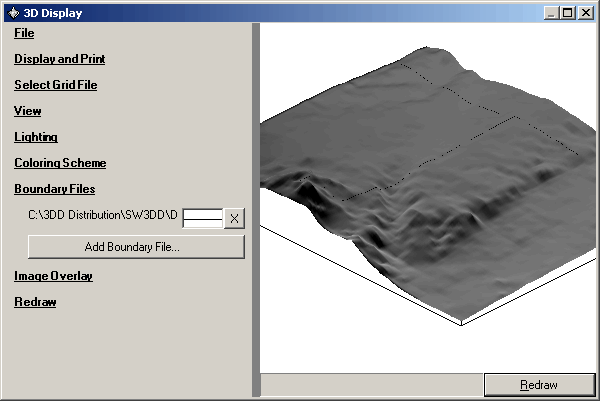This screenshot has height=401, width=600.
Task: Click the Redraw button at bottom right
Action: [x=540, y=385]
